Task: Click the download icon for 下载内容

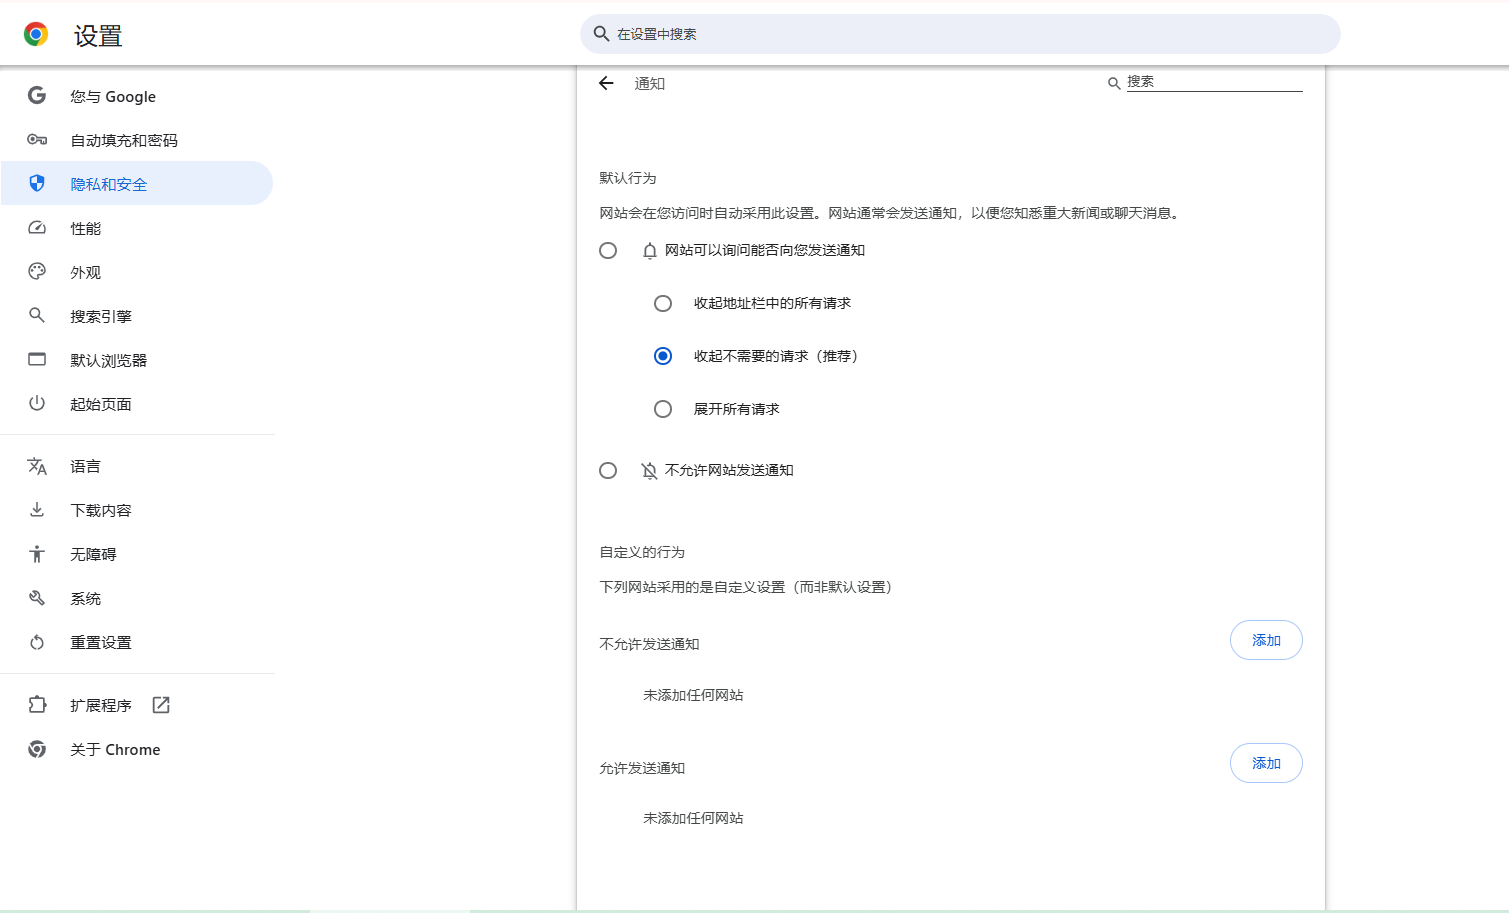Action: [37, 510]
